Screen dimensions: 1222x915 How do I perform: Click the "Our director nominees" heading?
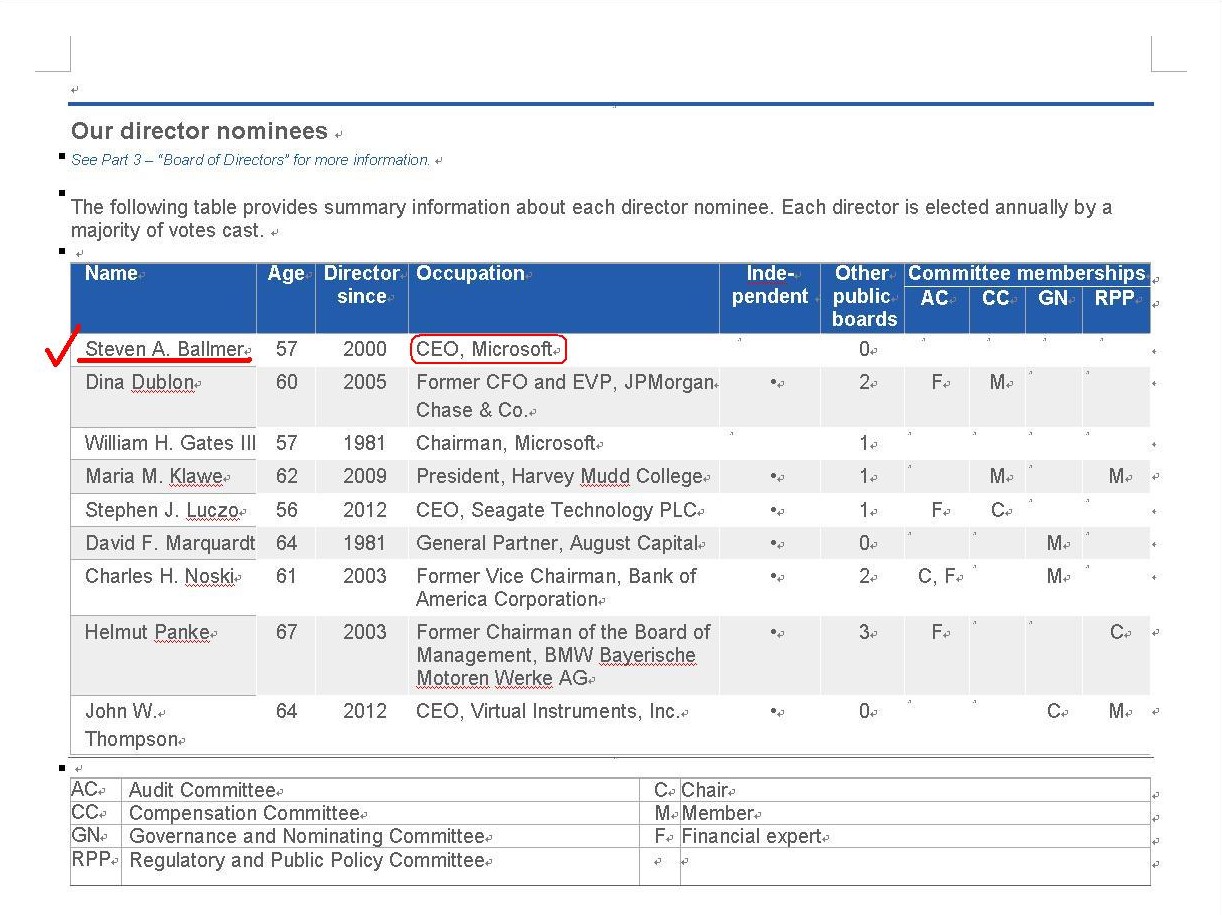tap(199, 131)
